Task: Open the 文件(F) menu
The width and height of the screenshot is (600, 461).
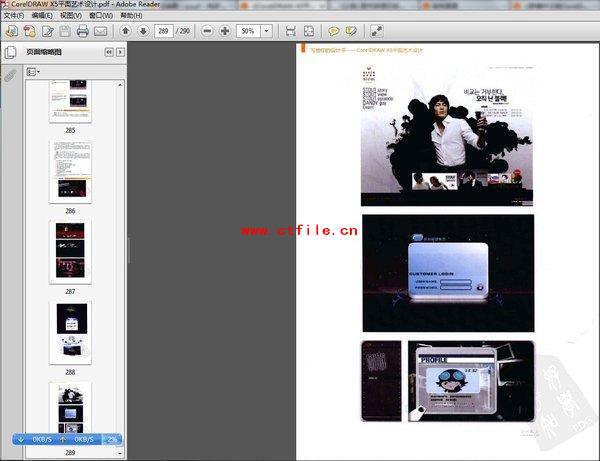Action: 14,16
